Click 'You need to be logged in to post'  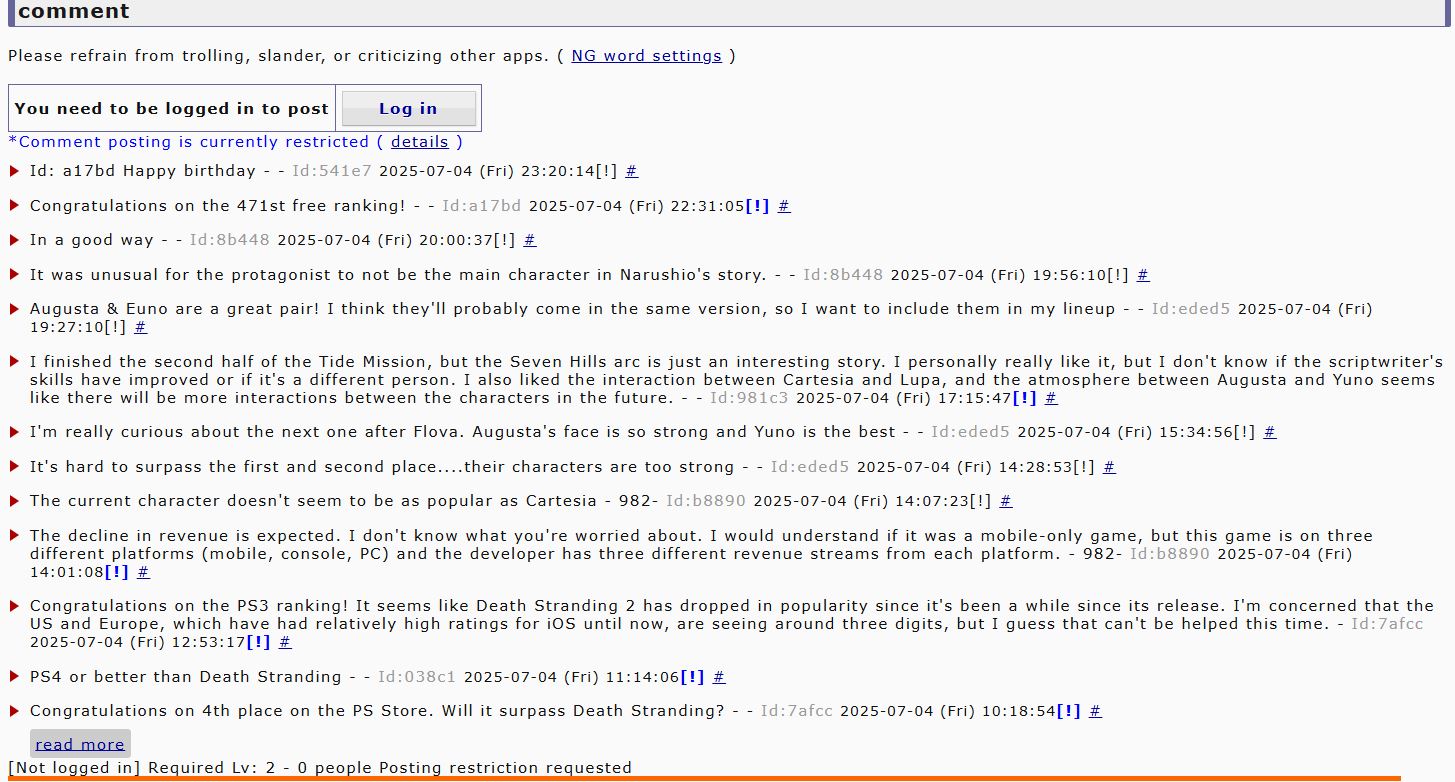172,108
